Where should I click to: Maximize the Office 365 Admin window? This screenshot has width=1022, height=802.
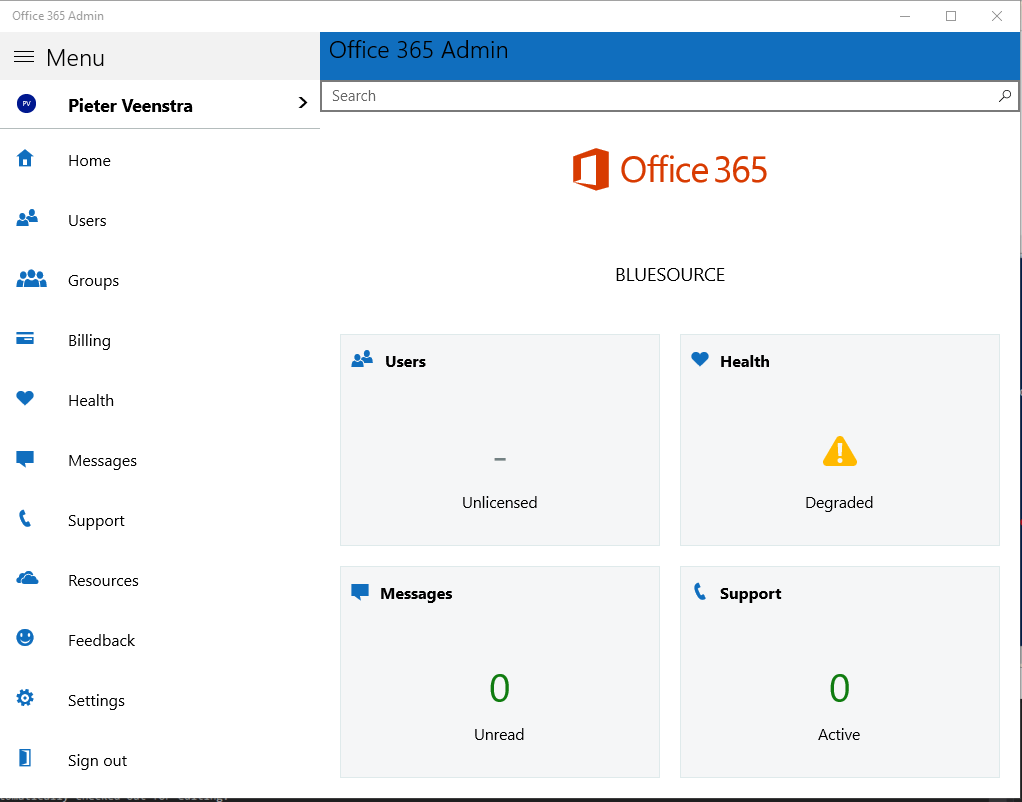951,16
